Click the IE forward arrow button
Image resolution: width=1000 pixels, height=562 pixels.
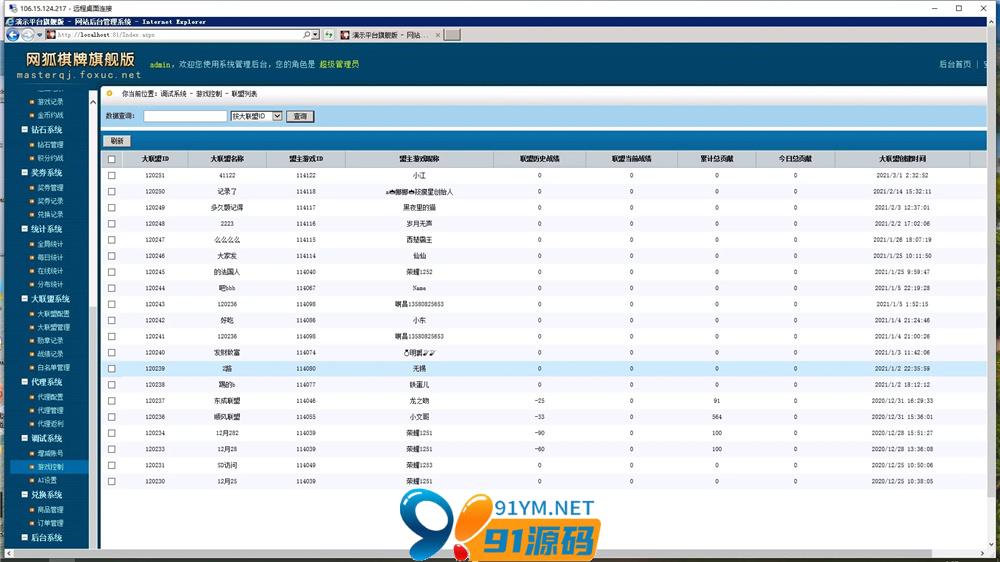click(27, 35)
